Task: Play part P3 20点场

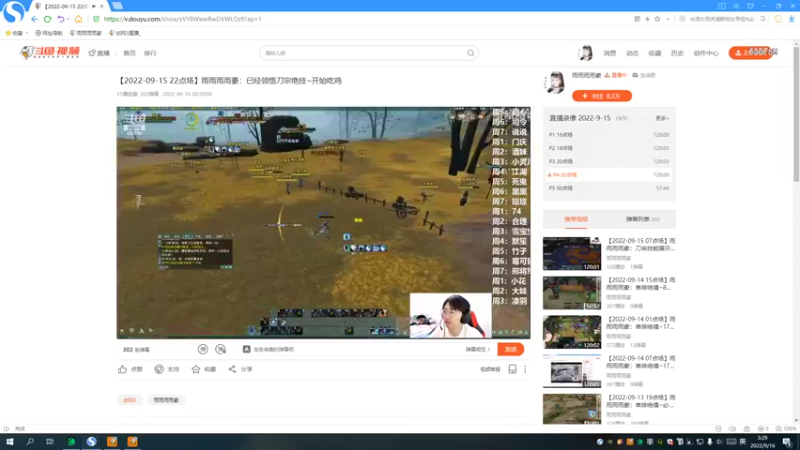Action: click(x=609, y=161)
